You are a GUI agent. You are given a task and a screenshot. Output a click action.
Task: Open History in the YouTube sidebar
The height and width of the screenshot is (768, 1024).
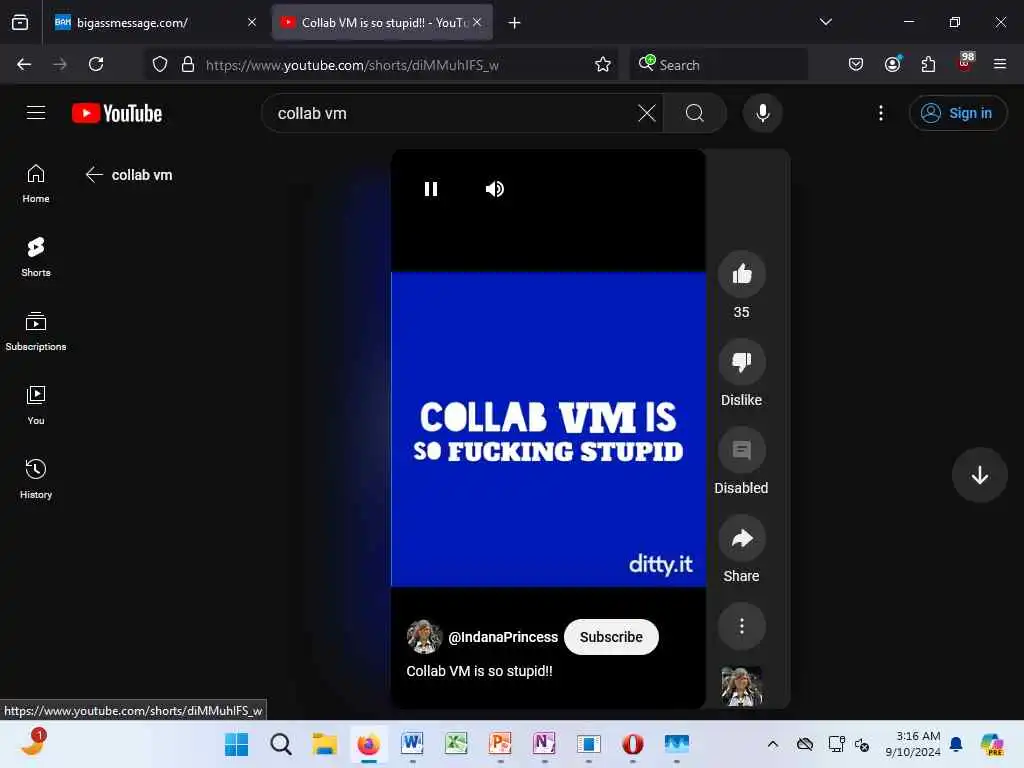coord(36,479)
